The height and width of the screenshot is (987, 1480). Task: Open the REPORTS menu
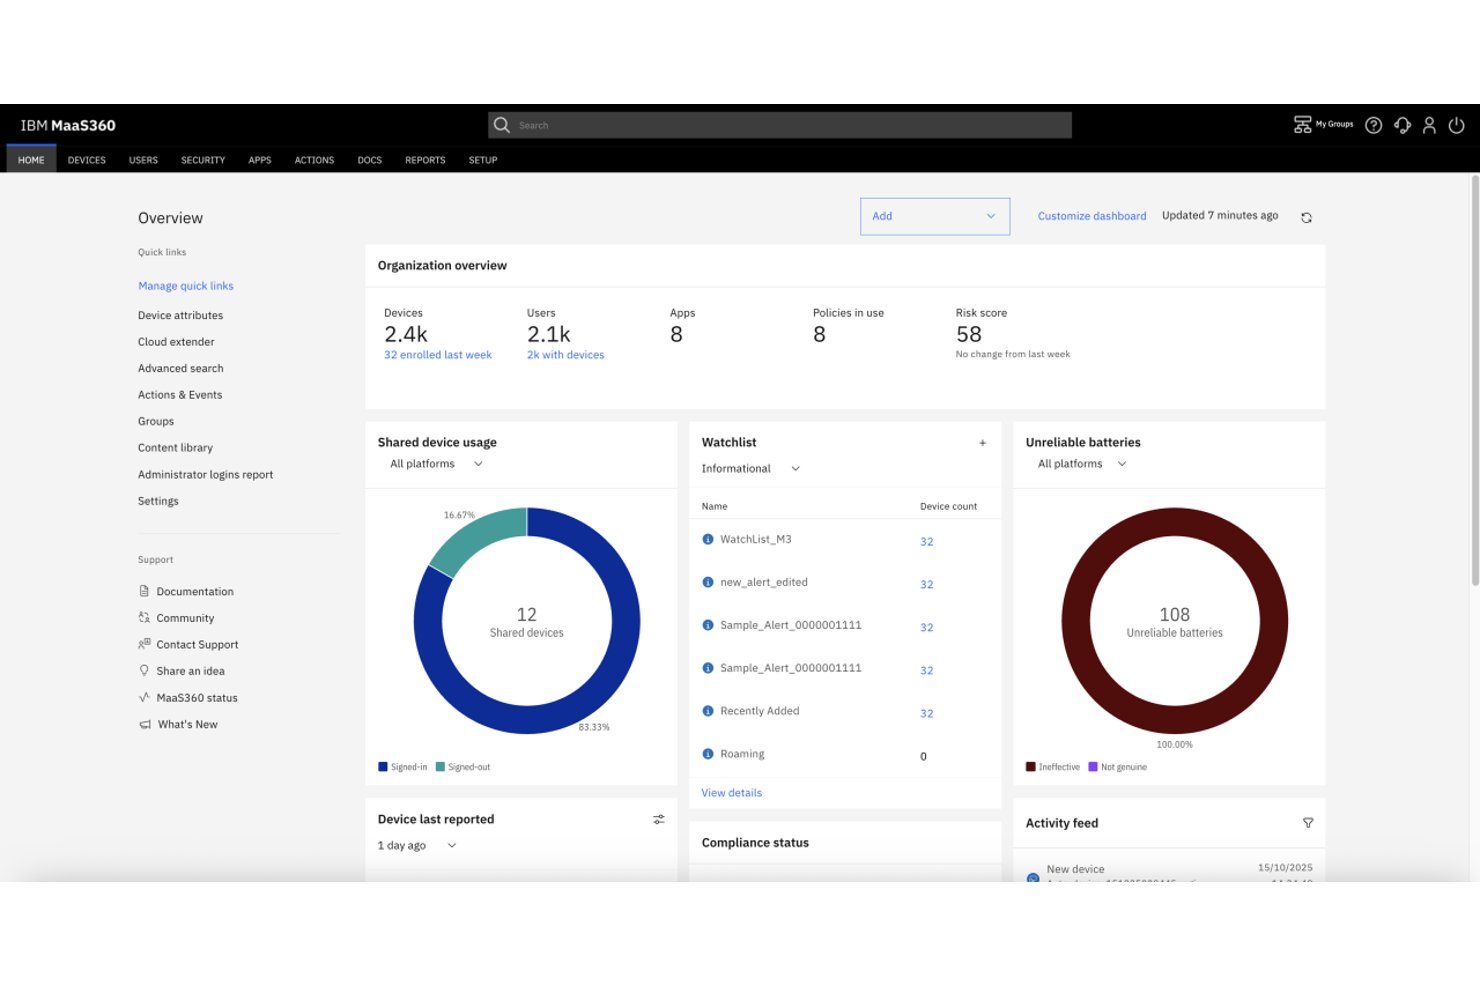click(x=425, y=160)
